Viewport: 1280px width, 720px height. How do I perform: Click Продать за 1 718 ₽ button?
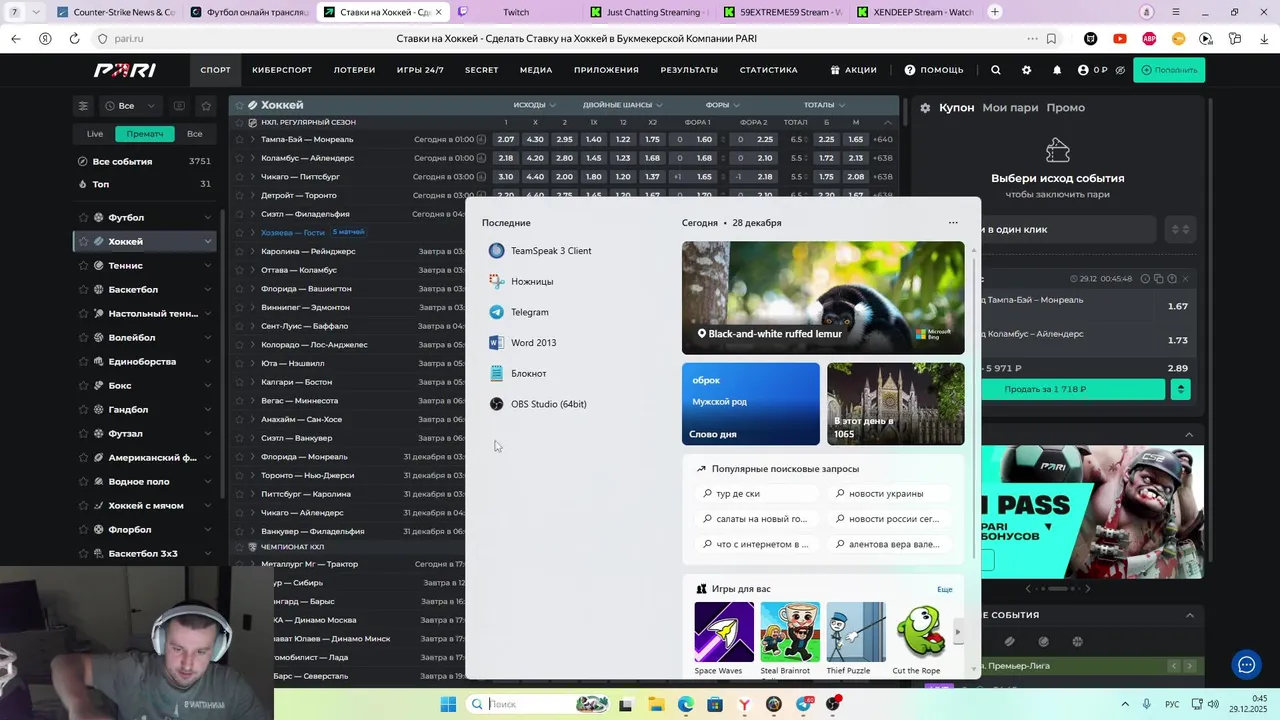click(x=1073, y=389)
